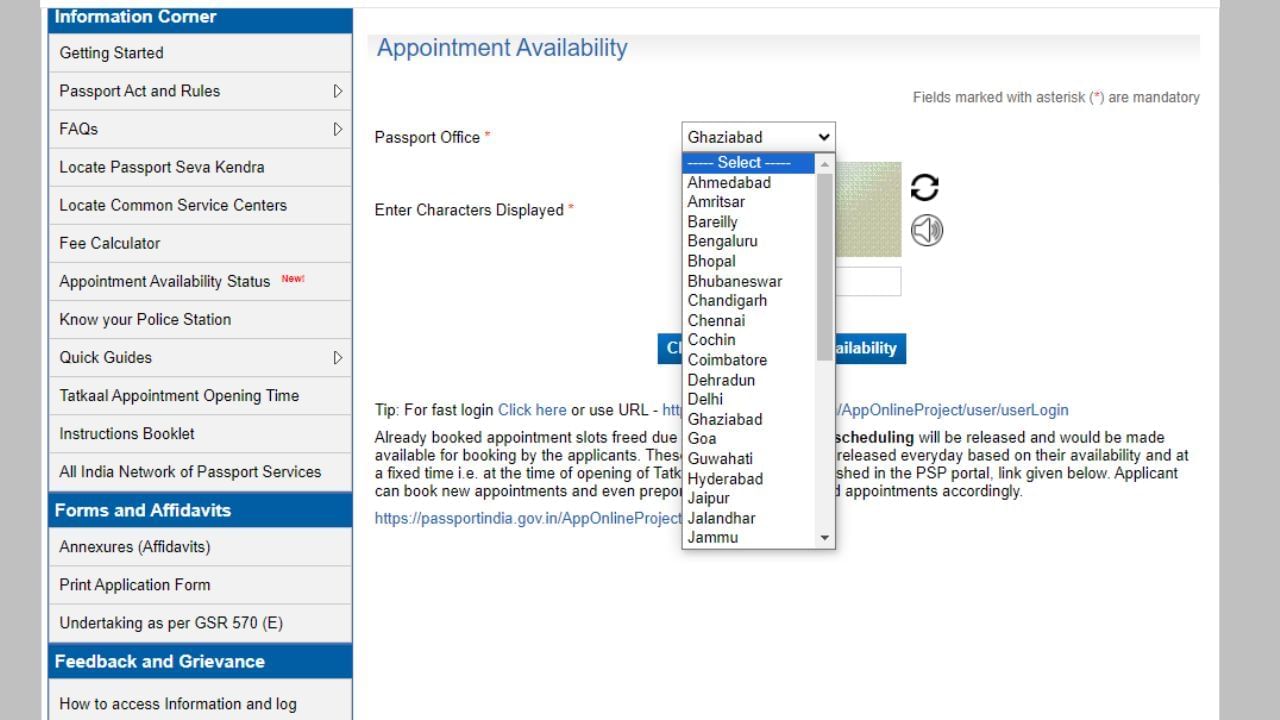
Task: Click the fast login 'Click here' link
Action: point(532,410)
